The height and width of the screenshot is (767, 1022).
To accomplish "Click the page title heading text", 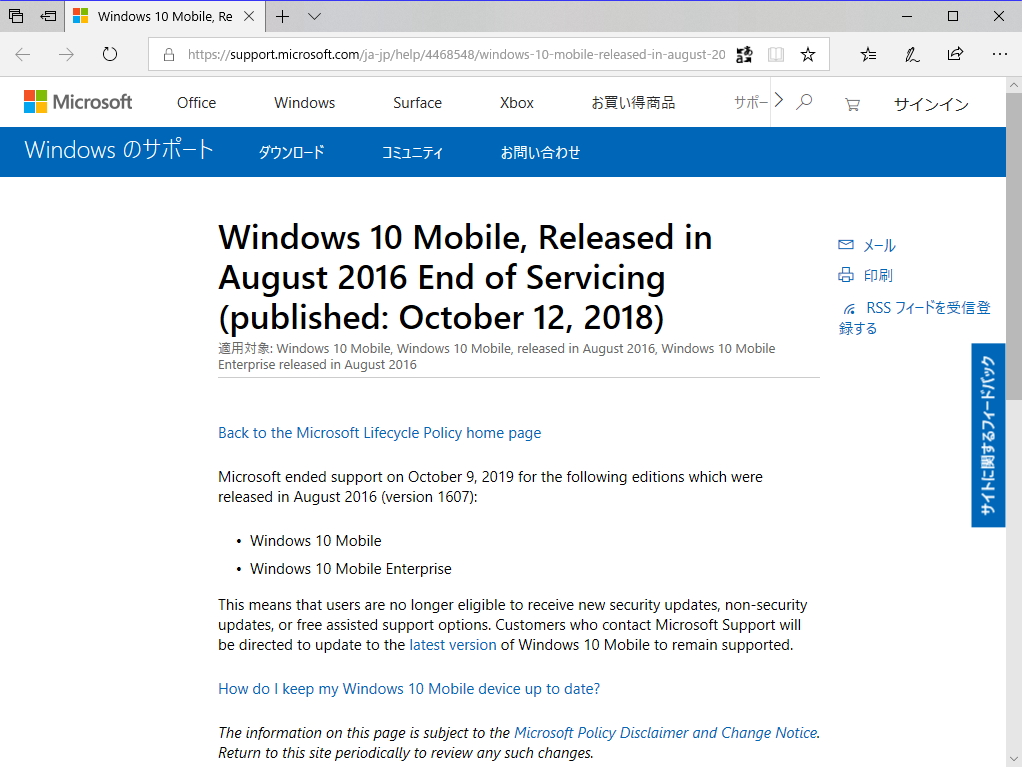I will coord(465,277).
